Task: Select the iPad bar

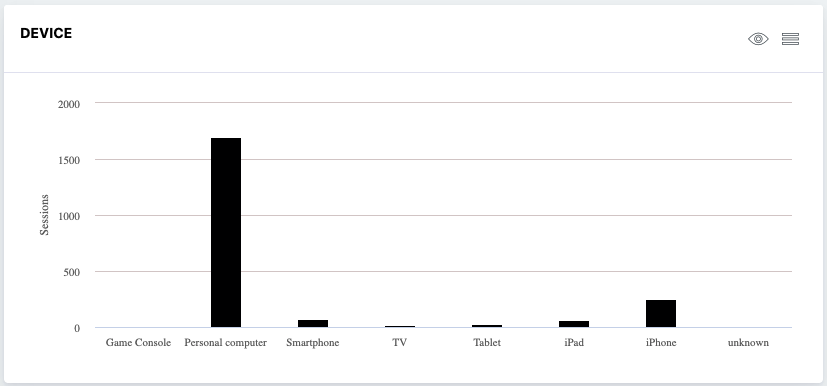Action: tap(574, 324)
